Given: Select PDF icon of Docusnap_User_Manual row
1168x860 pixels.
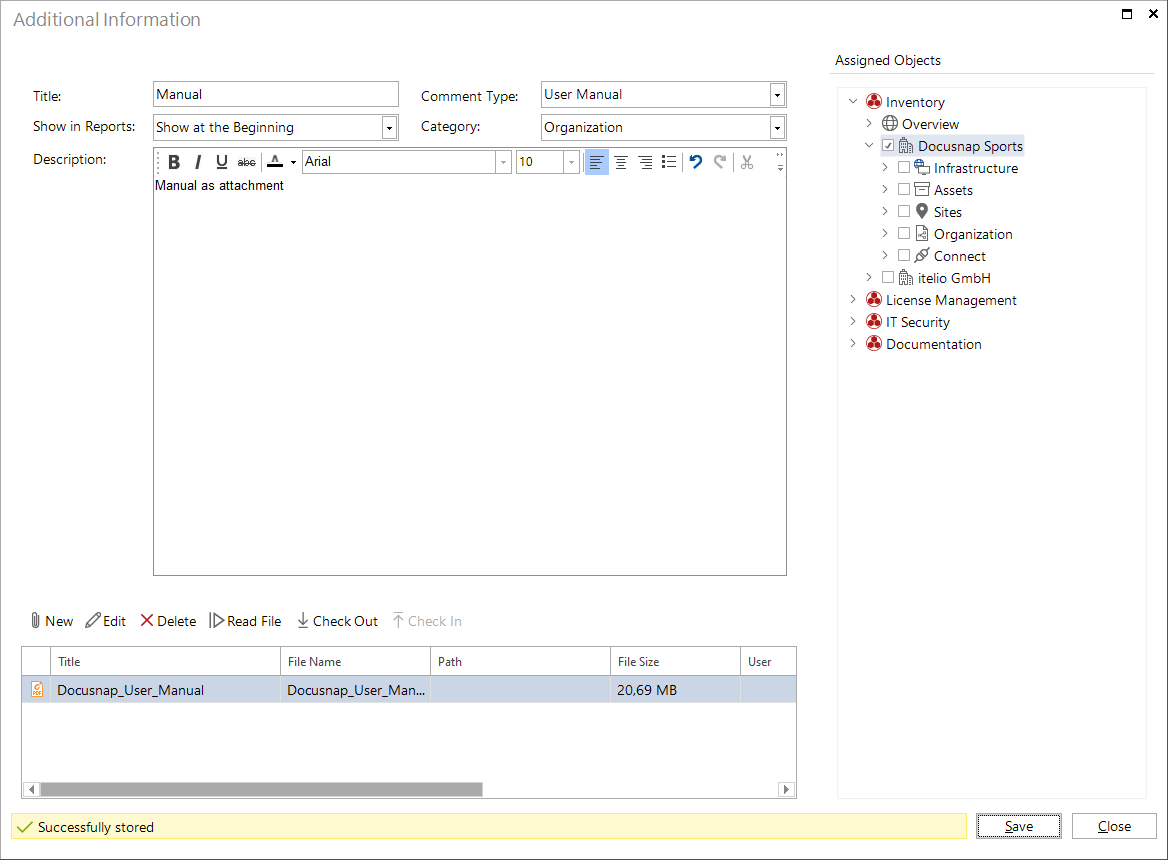Looking at the screenshot, I should [x=36, y=689].
